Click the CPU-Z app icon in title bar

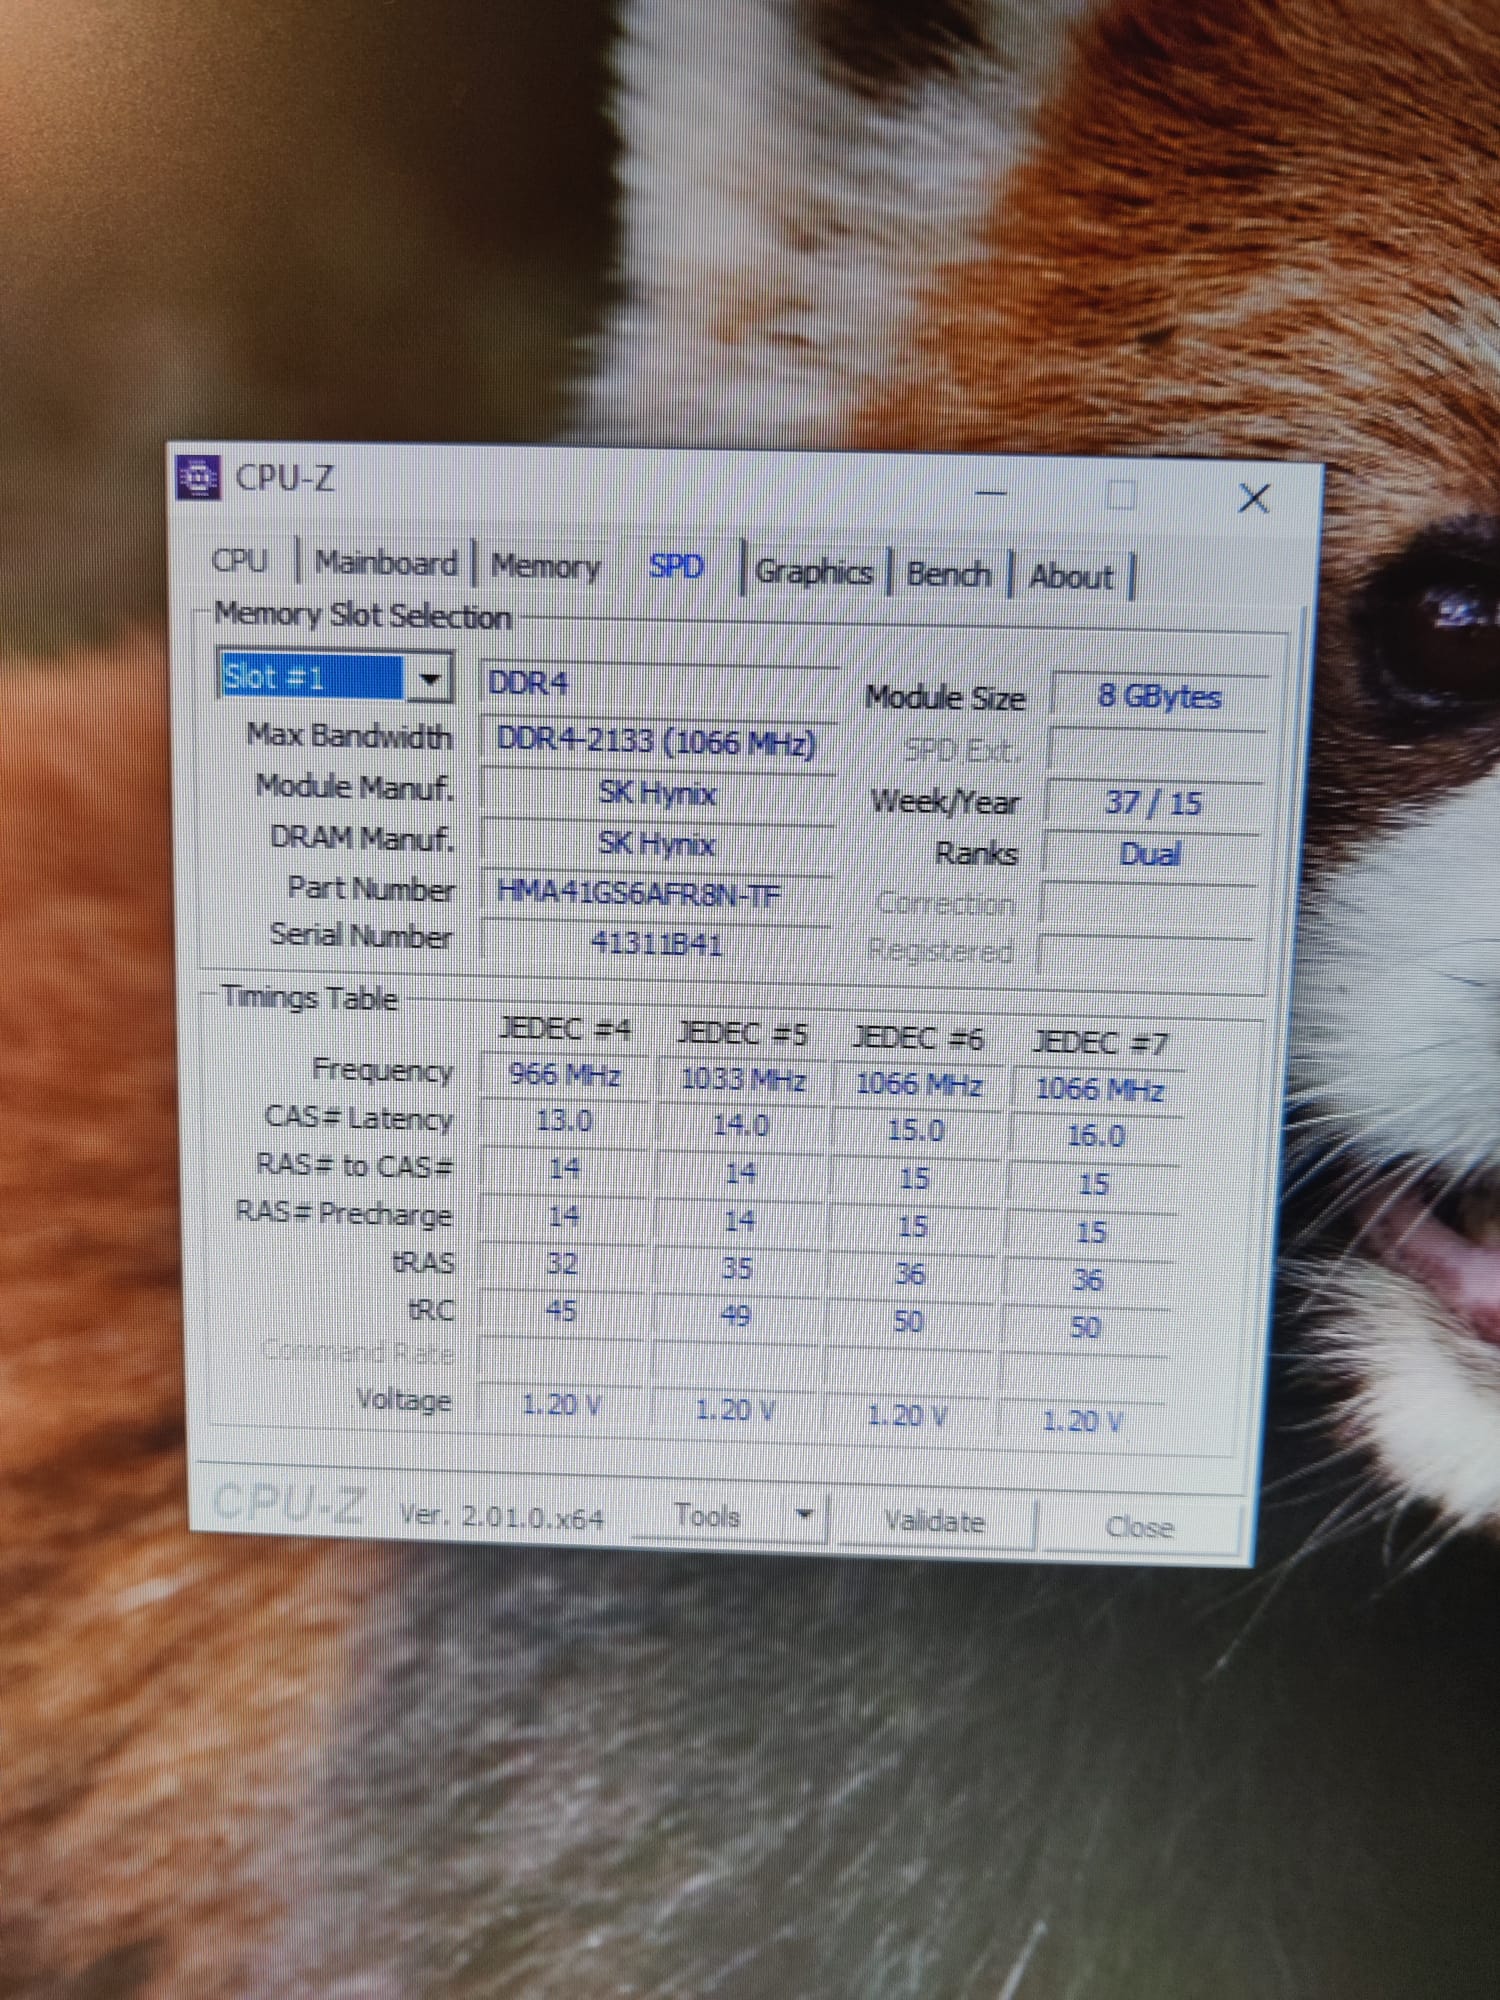(x=198, y=477)
